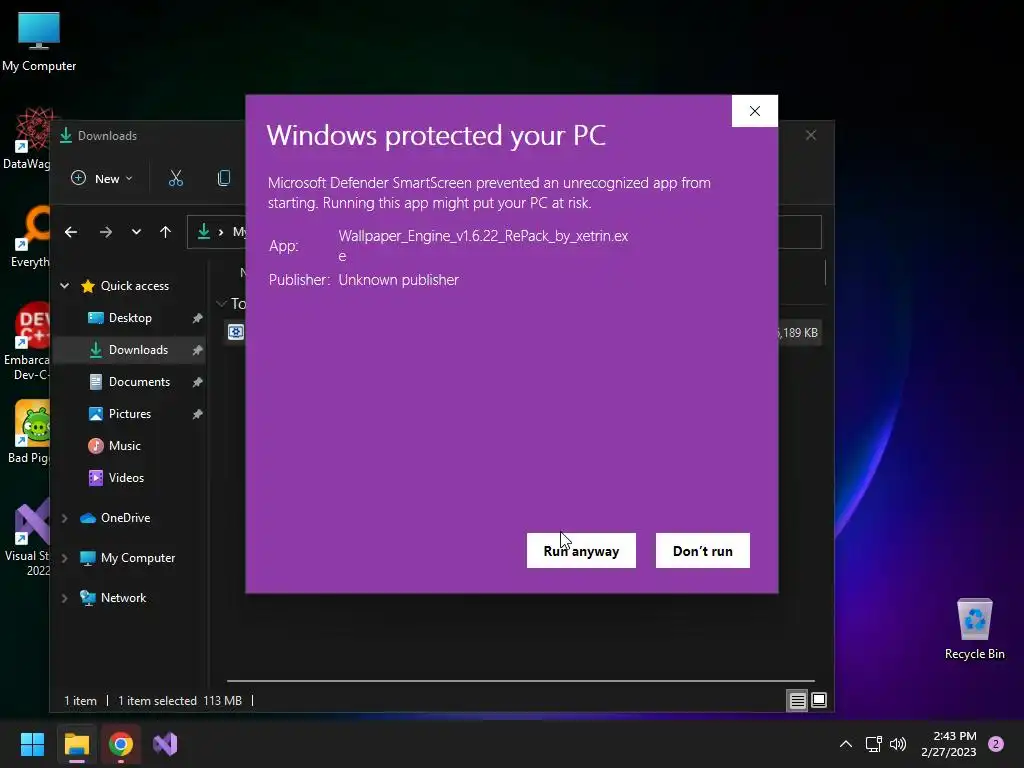Go forward in File Explorer
1024x768 pixels.
point(105,232)
